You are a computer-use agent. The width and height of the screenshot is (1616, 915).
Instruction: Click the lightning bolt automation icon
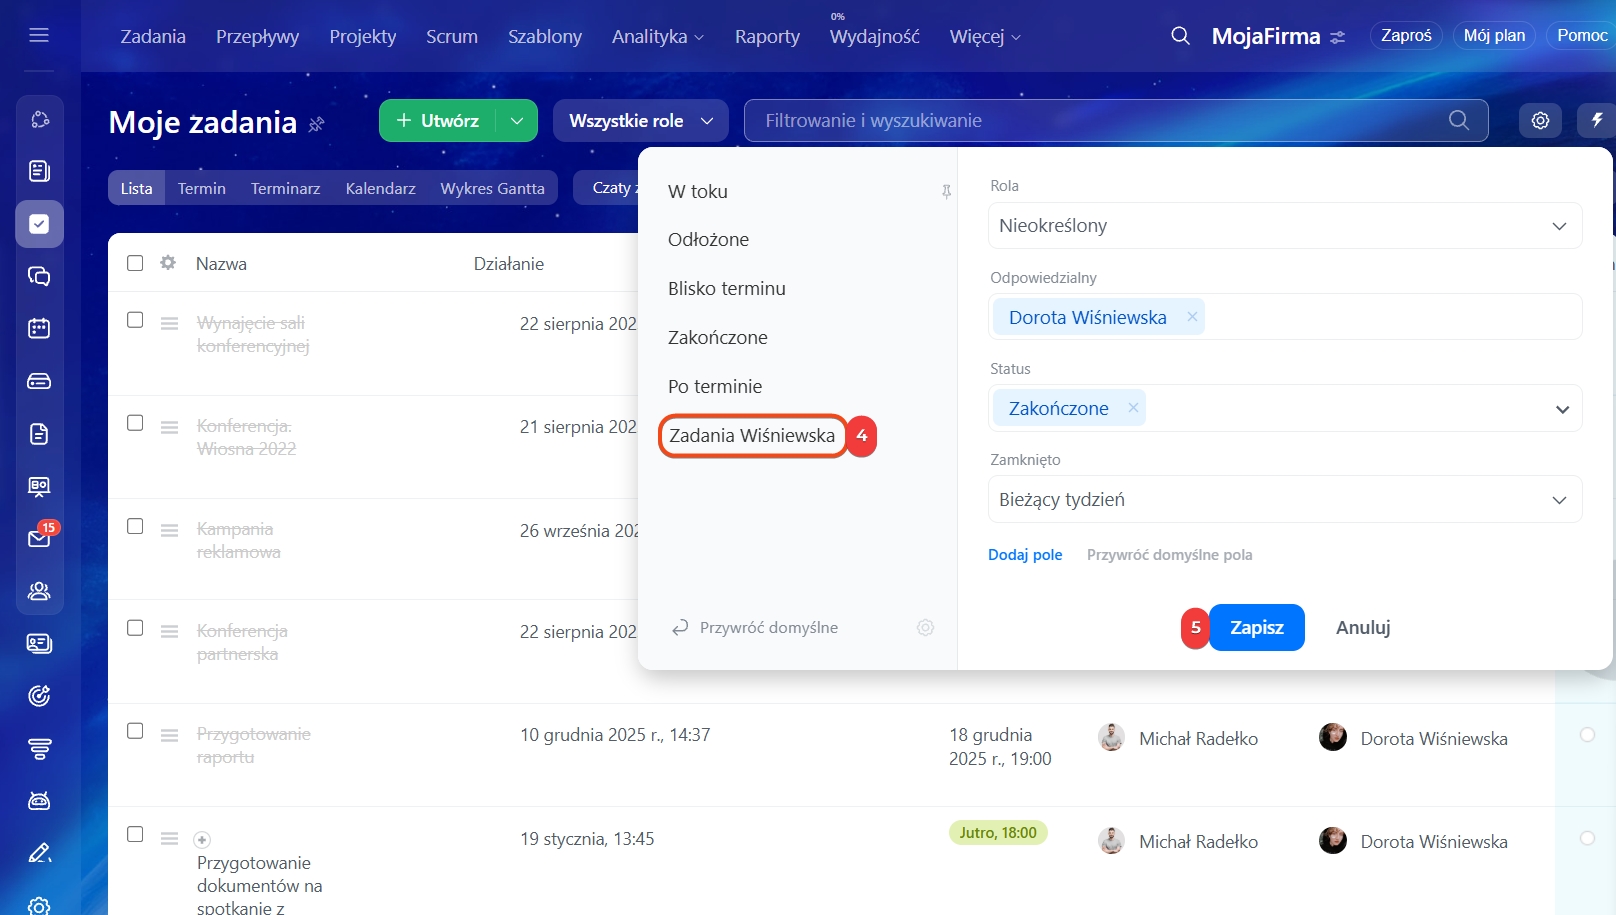(1597, 121)
